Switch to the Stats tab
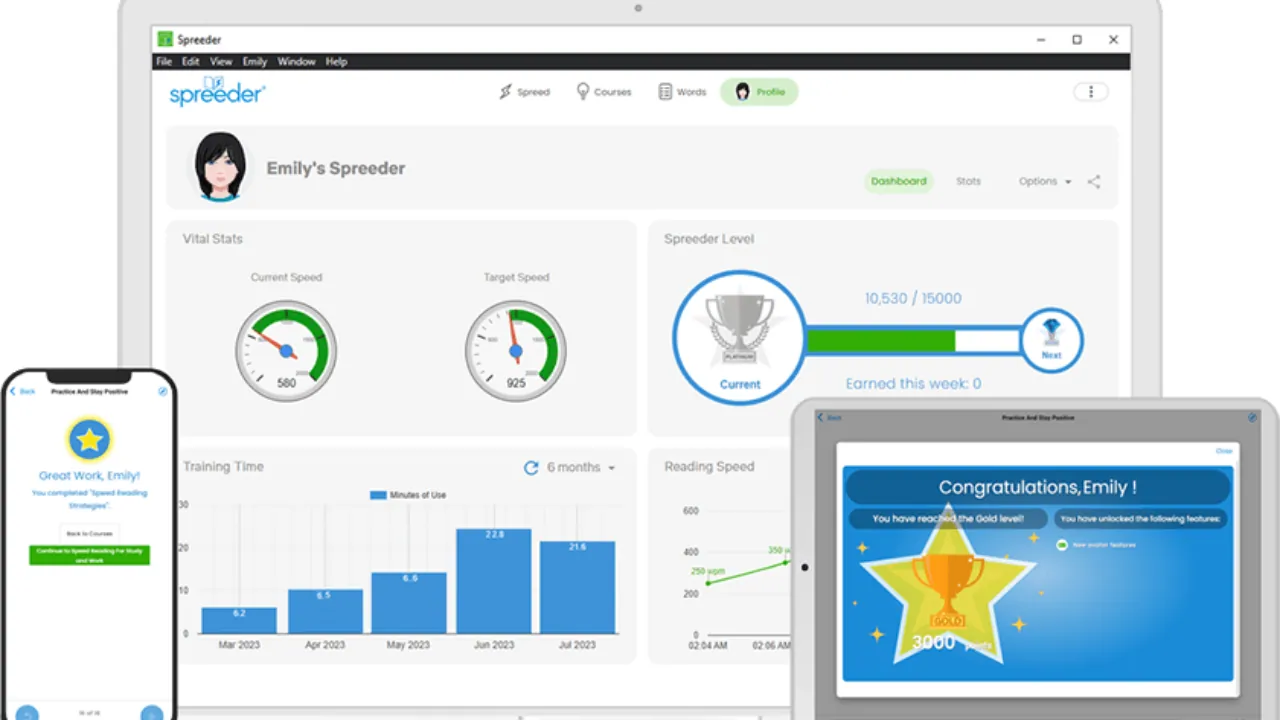 point(968,181)
